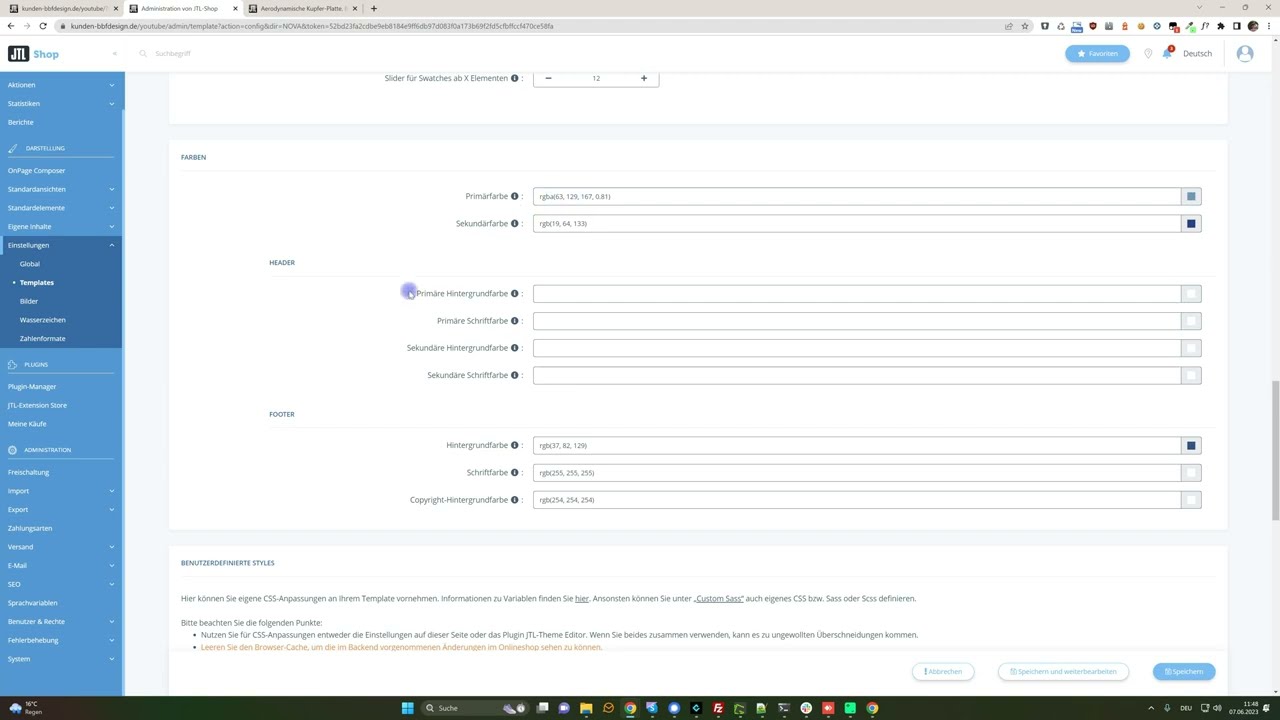Open Zahlenformate in the sidebar
Viewport: 1280px width, 720px height.
43,339
